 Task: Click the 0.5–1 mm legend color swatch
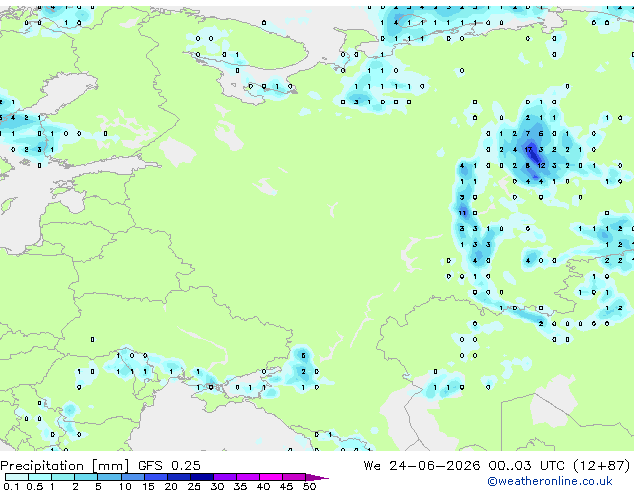point(40,477)
